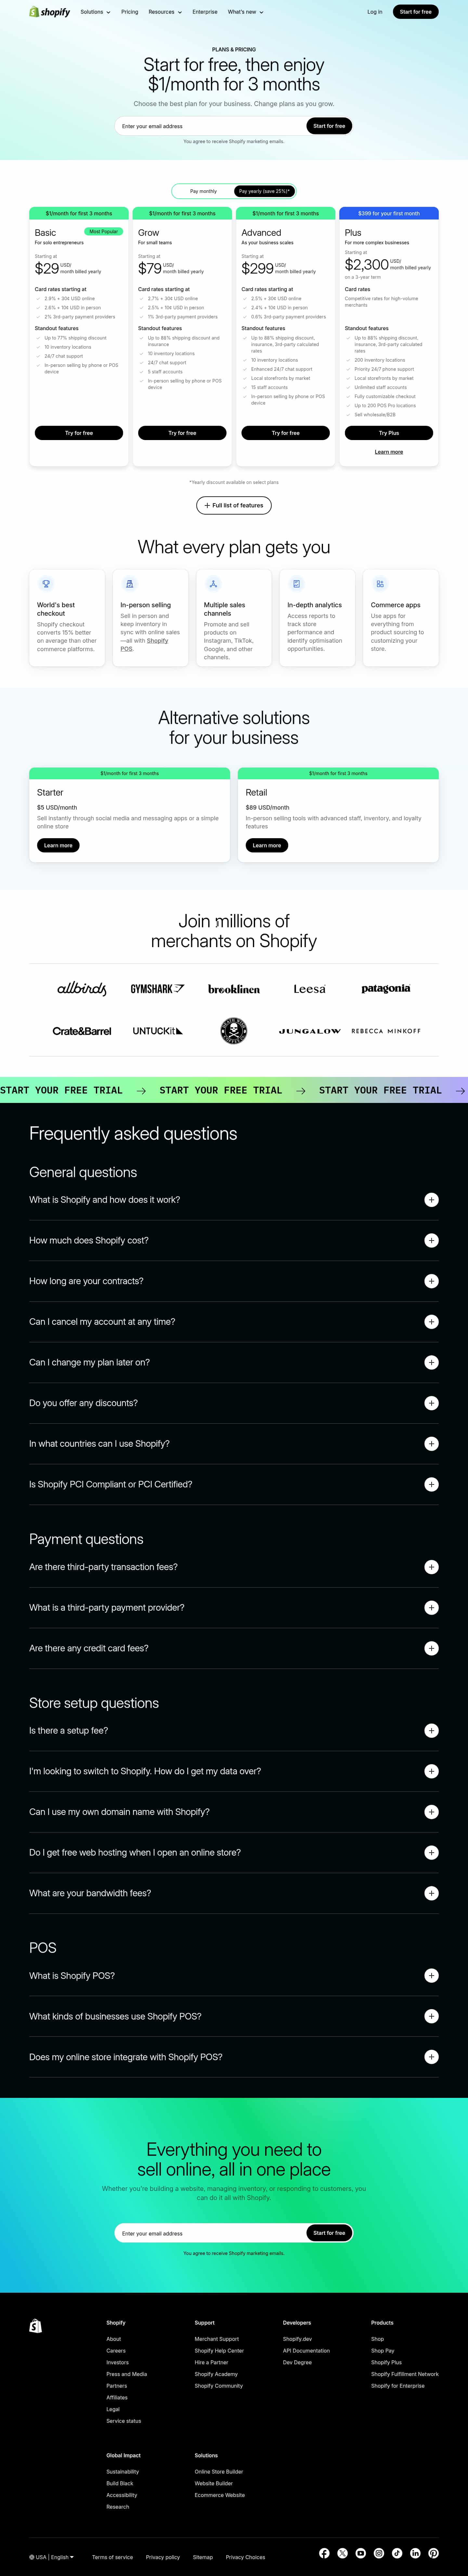The width and height of the screenshot is (468, 2576).
Task: Click the header Start for free button
Action: point(416,12)
